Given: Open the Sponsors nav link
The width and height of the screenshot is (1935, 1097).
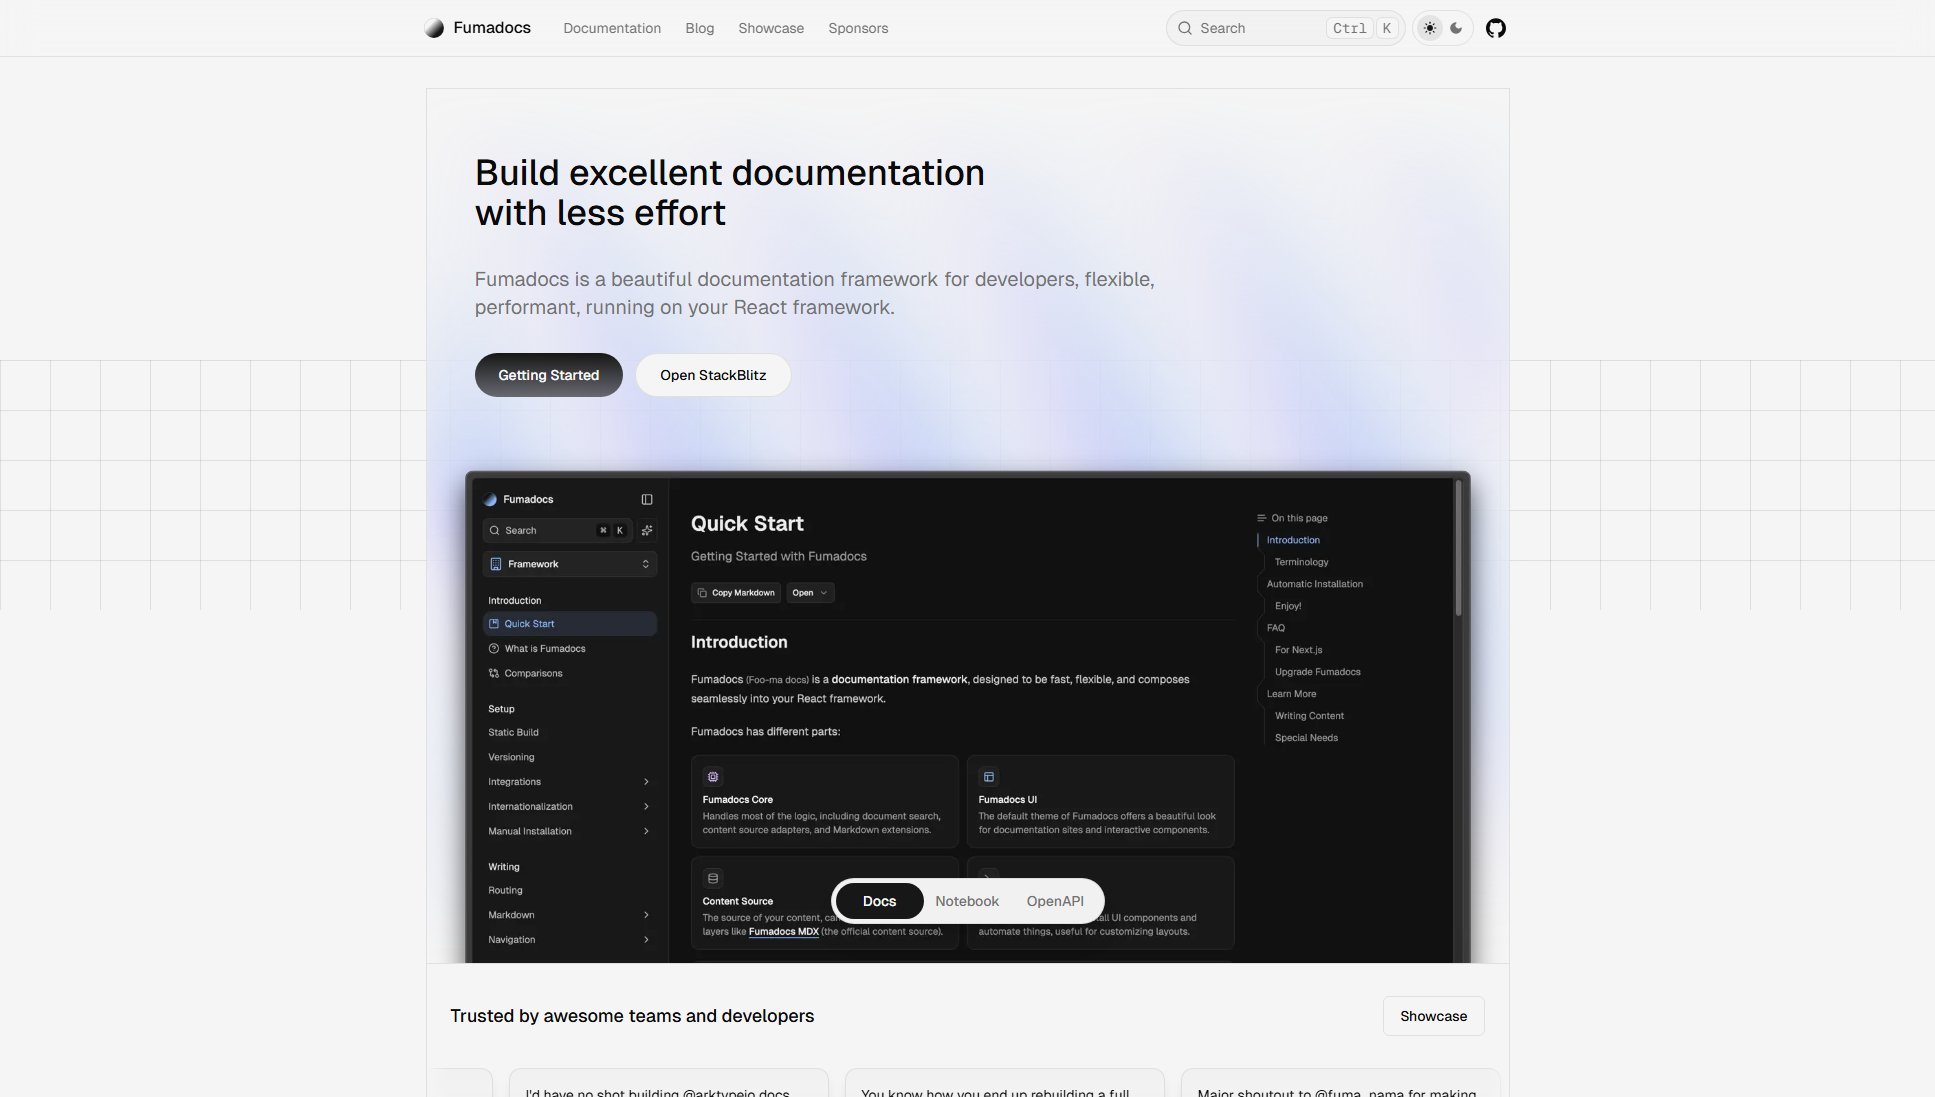Looking at the screenshot, I should click(858, 28).
